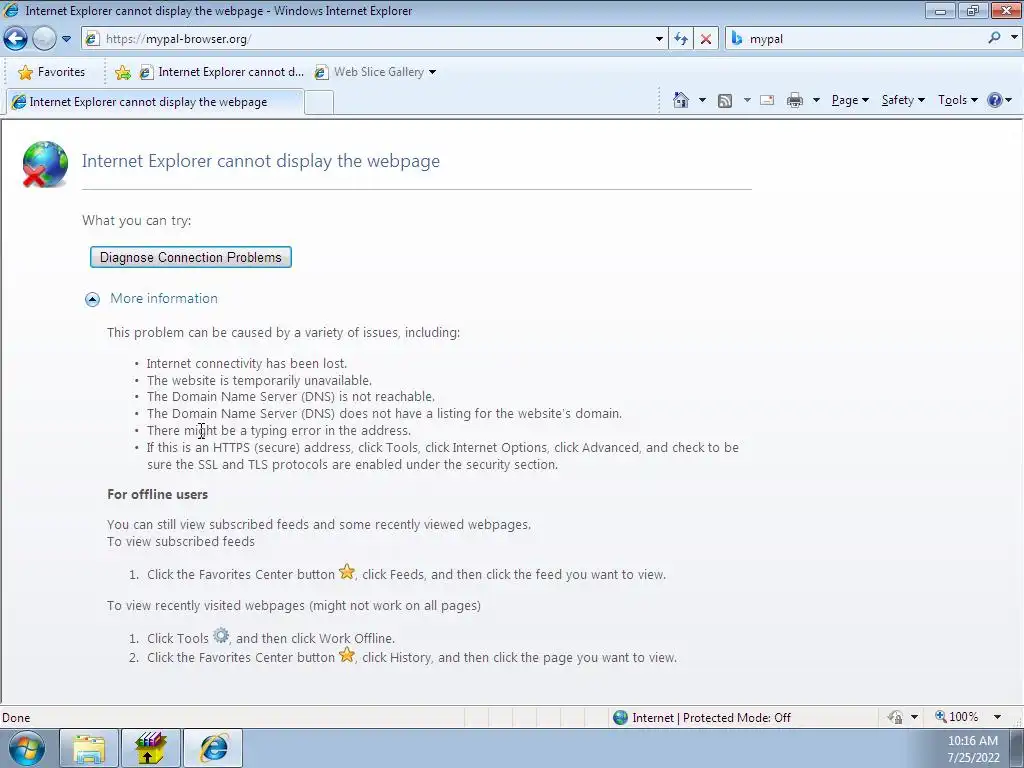Open the recent pages dropdown arrow

(66, 39)
